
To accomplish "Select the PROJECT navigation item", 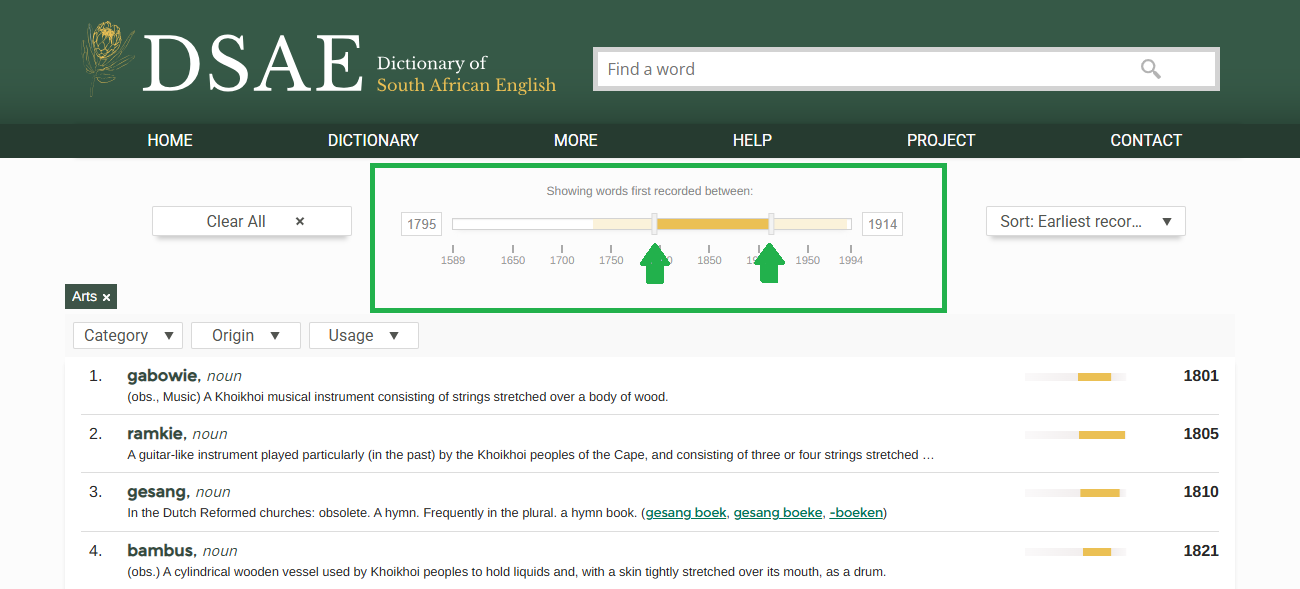I will (940, 140).
